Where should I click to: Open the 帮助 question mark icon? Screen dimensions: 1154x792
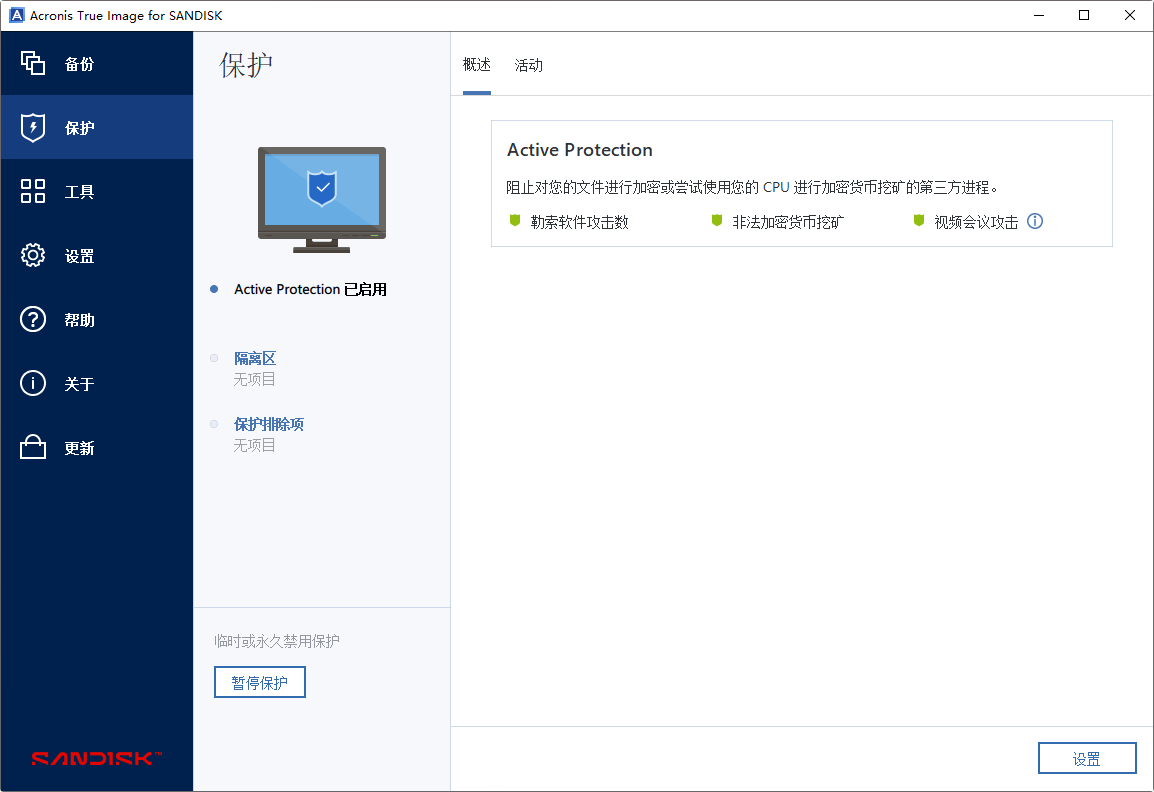pyautogui.click(x=32, y=319)
